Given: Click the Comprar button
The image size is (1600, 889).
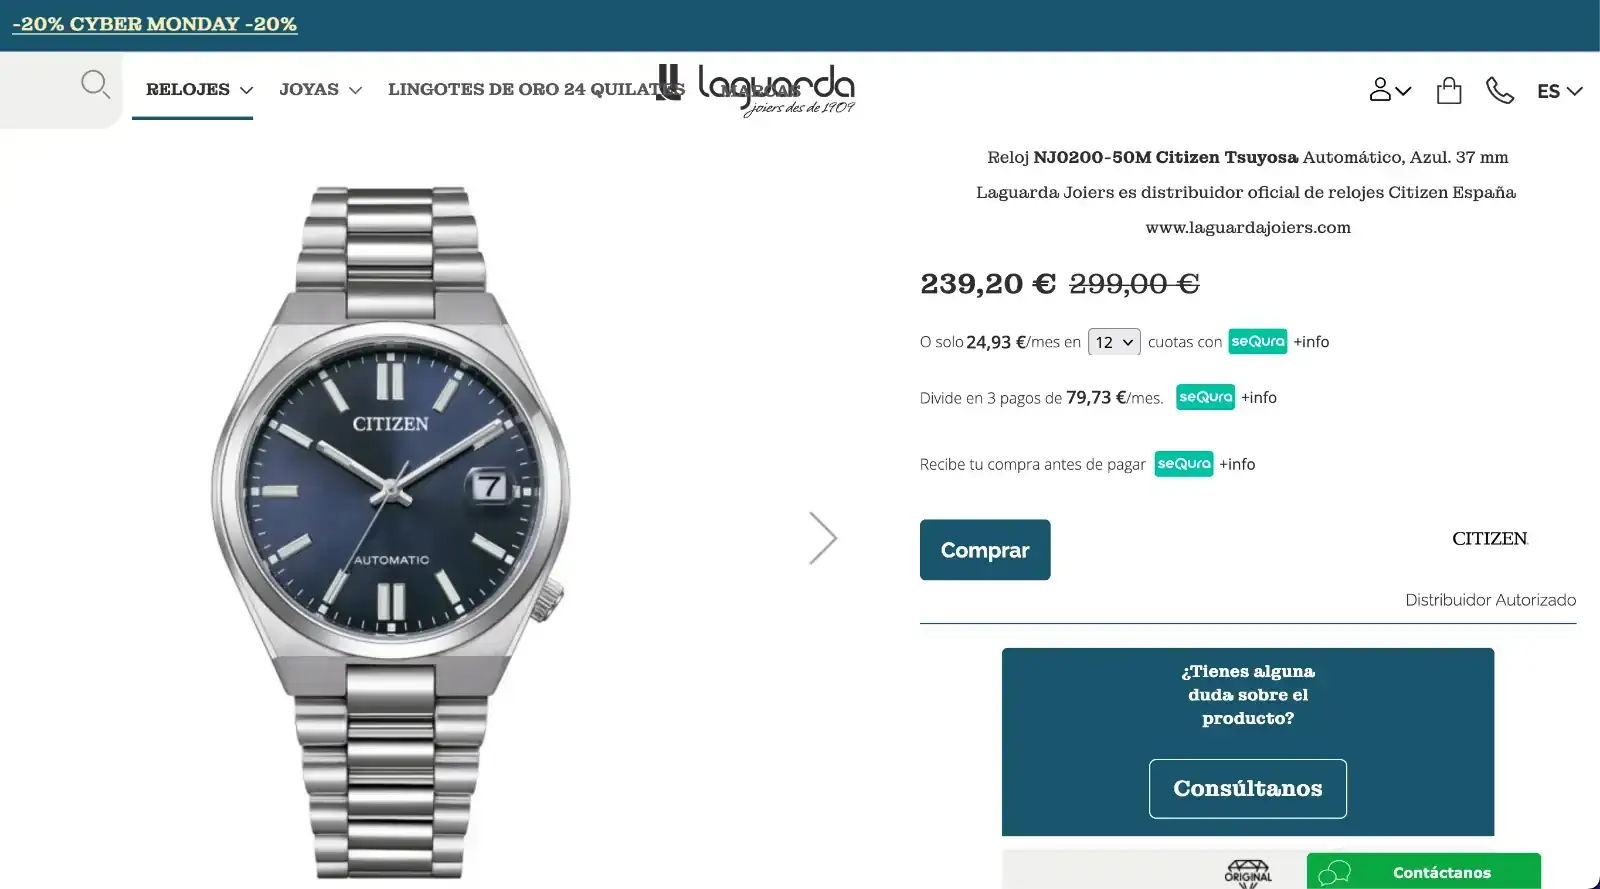Looking at the screenshot, I should point(985,549).
